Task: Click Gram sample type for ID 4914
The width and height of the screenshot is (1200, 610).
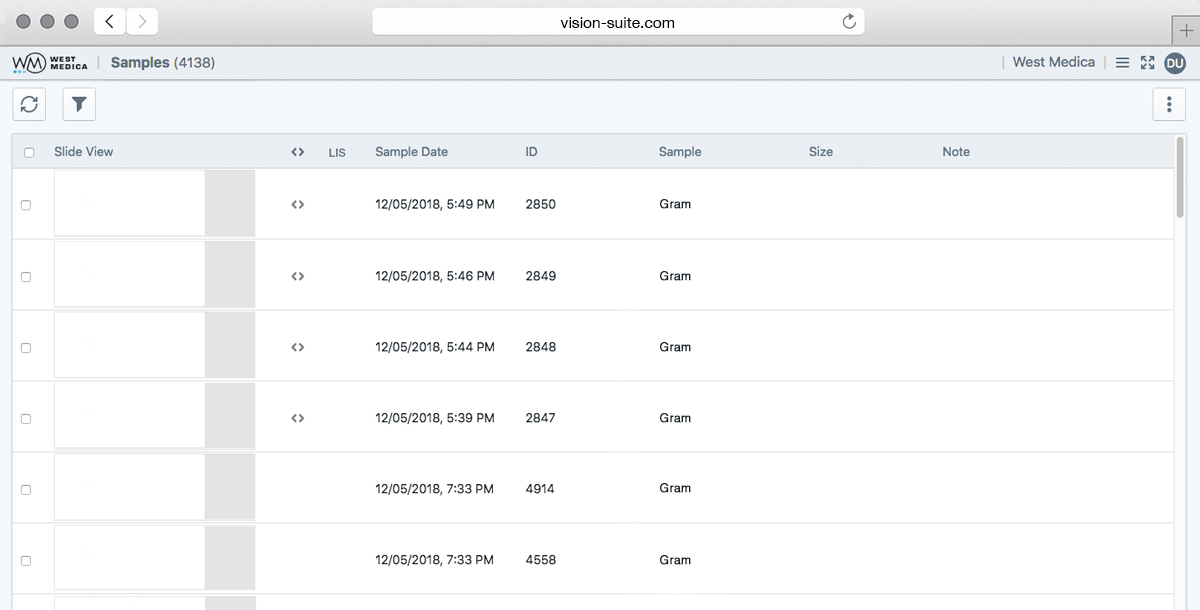Action: (x=675, y=488)
